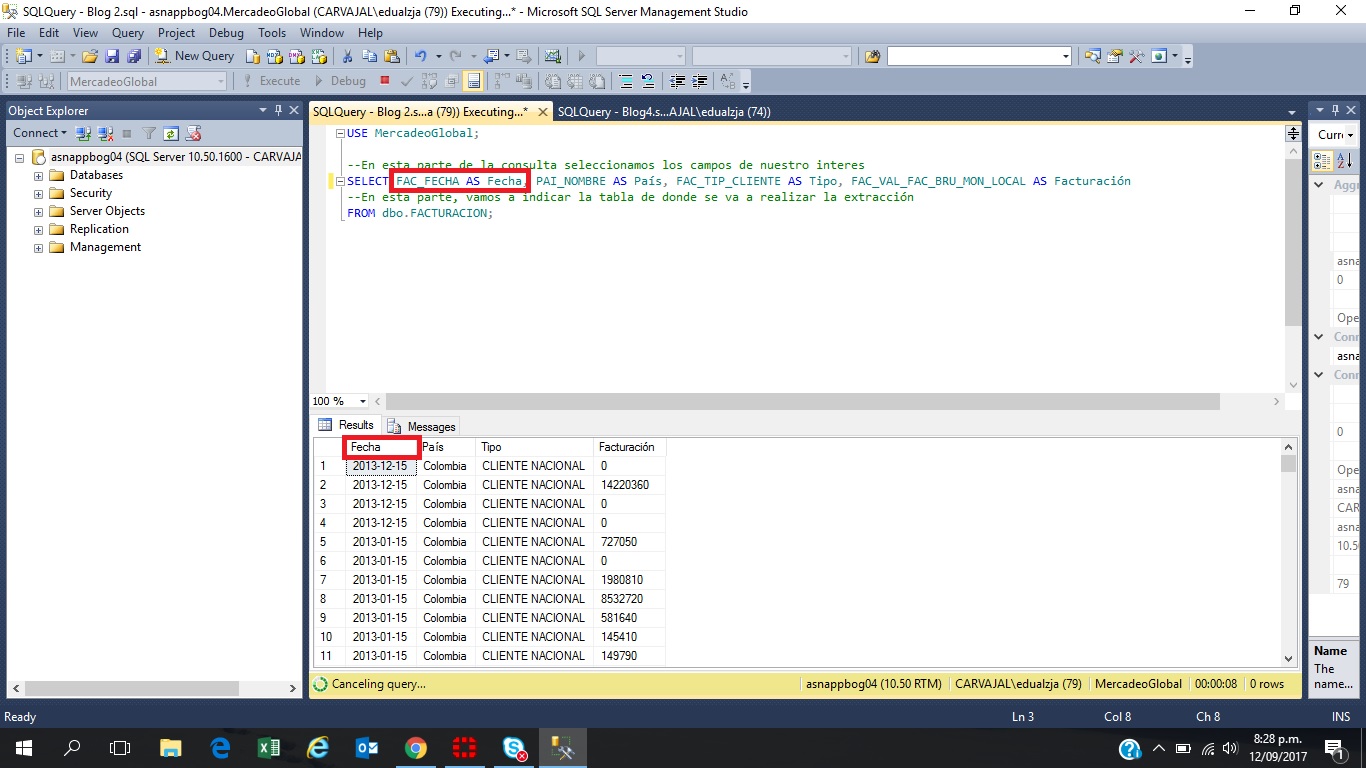The width and height of the screenshot is (1366, 768).
Task: Open SQL Server Management Studio from the taskbar
Action: [x=562, y=748]
